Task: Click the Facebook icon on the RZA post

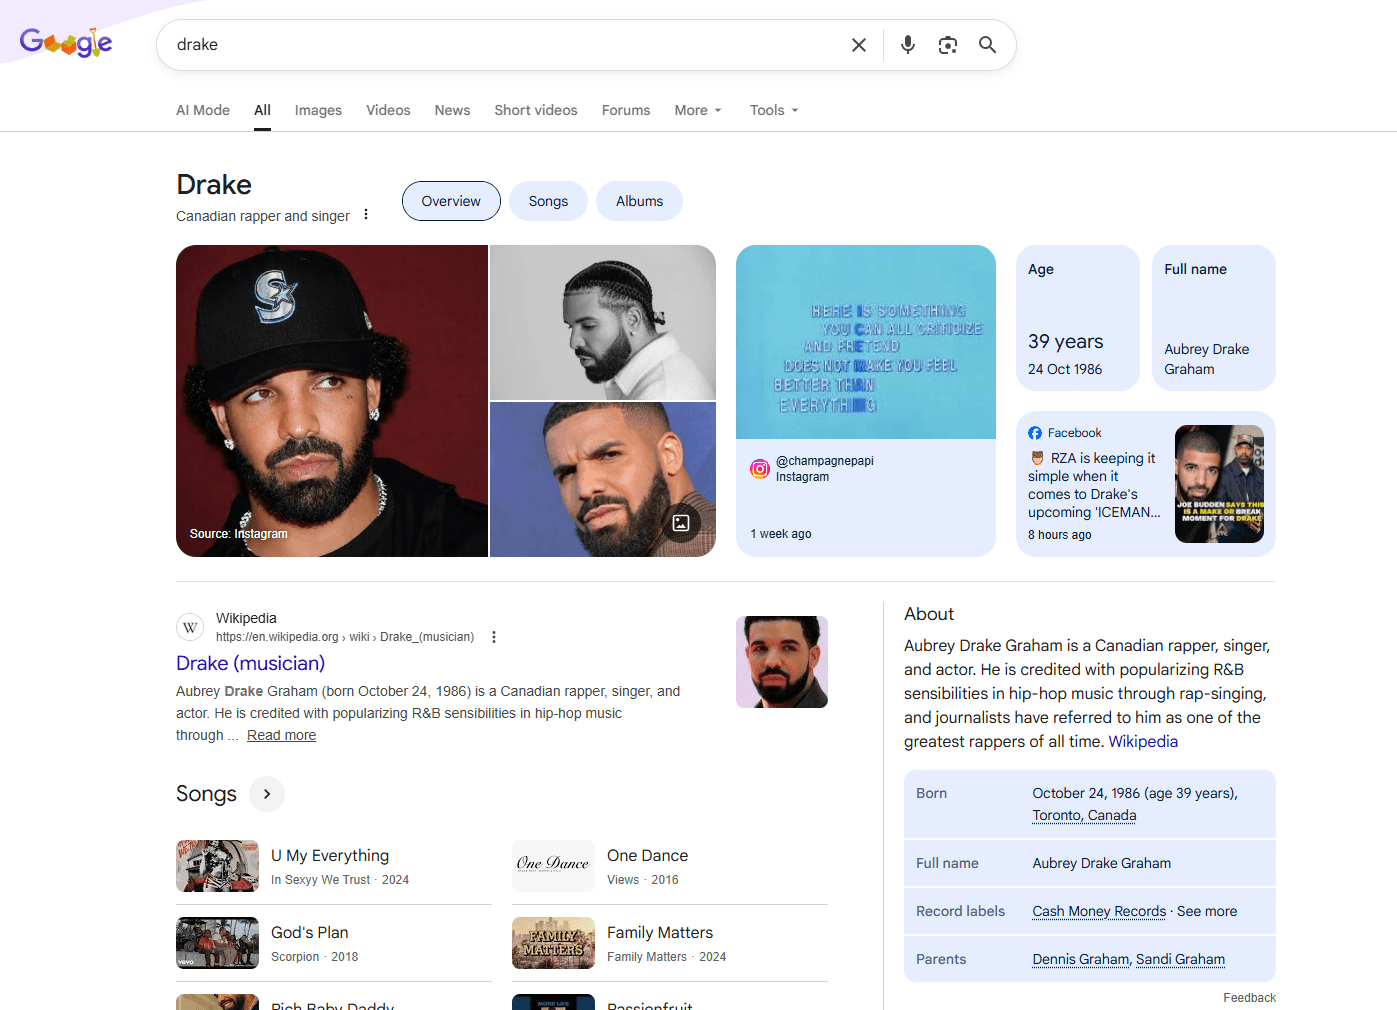Action: point(1035,433)
